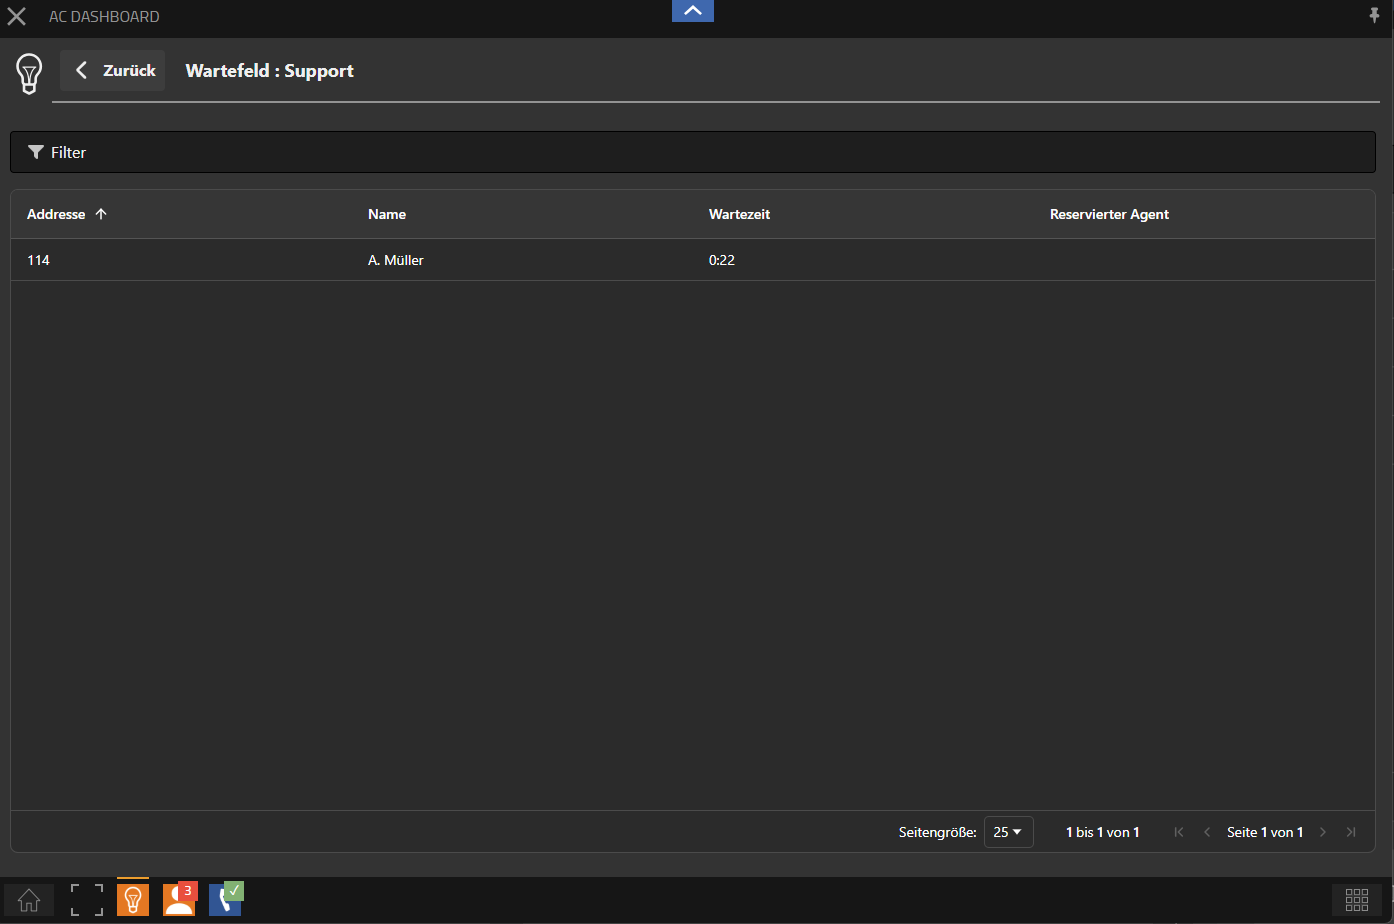This screenshot has width=1394, height=924.
Task: Open the phone icon with green checkmark
Action: (x=226, y=900)
